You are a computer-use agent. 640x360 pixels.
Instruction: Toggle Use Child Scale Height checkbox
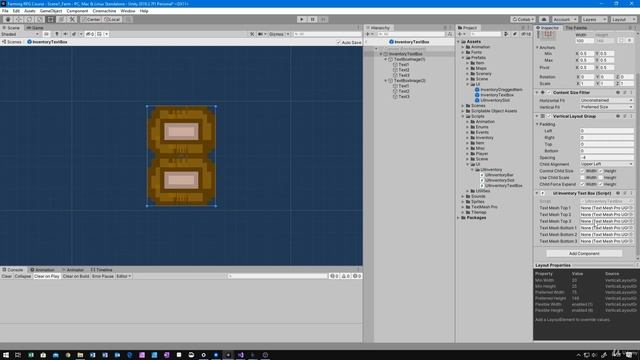tap(601, 178)
